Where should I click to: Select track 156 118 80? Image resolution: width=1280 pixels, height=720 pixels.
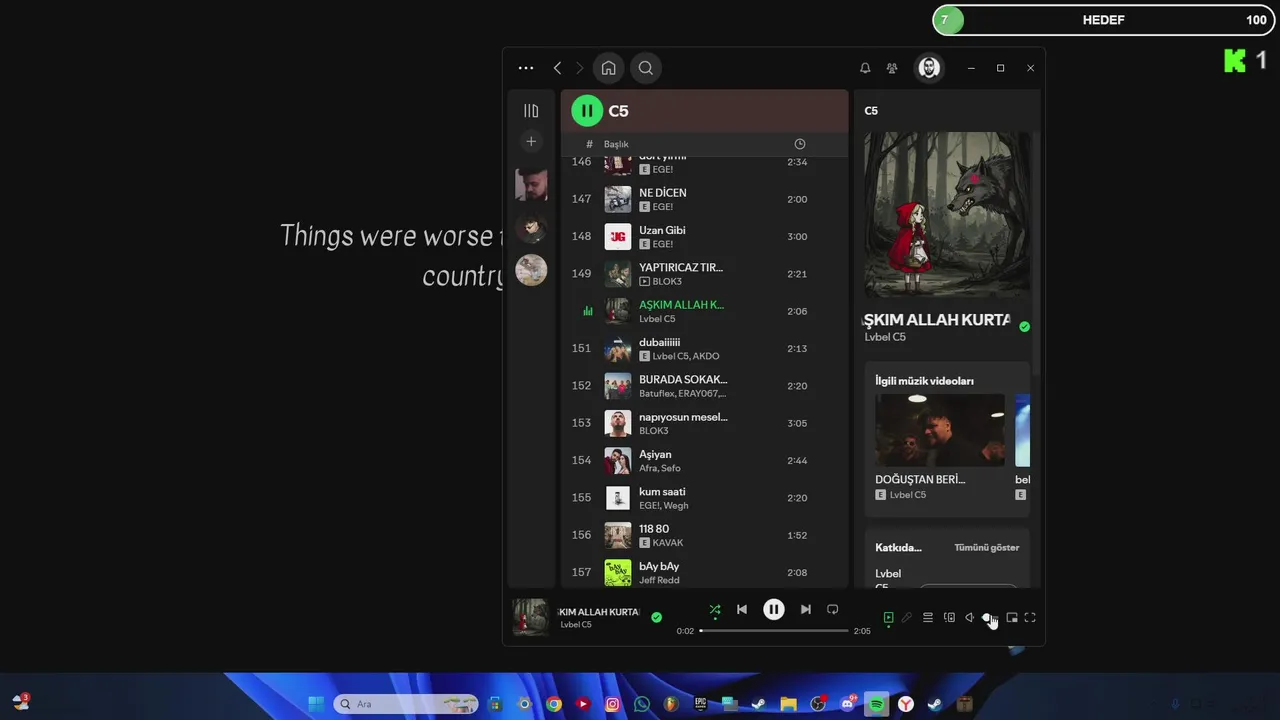coord(704,535)
